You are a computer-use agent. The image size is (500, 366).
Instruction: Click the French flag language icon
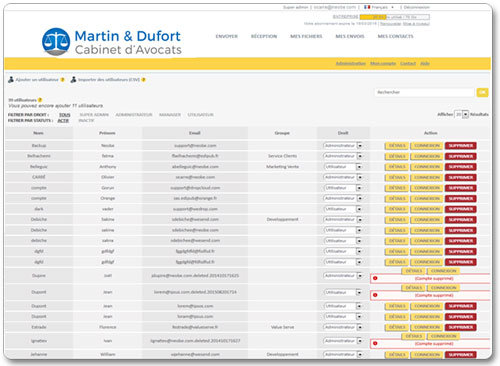367,7
